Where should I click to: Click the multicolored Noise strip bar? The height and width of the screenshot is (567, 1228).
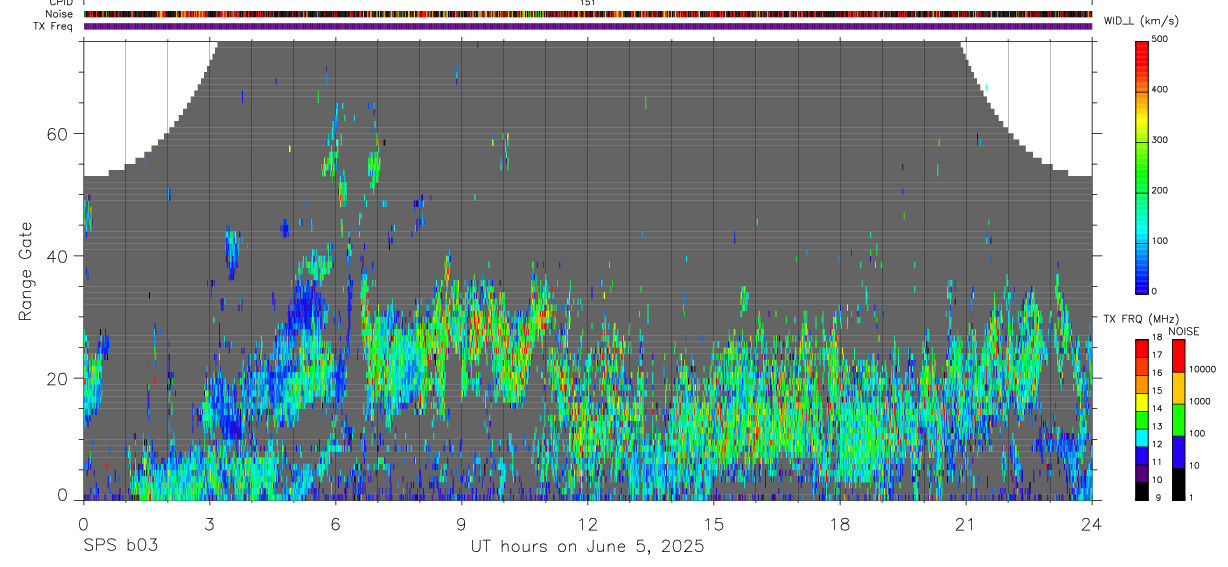tap(587, 14)
